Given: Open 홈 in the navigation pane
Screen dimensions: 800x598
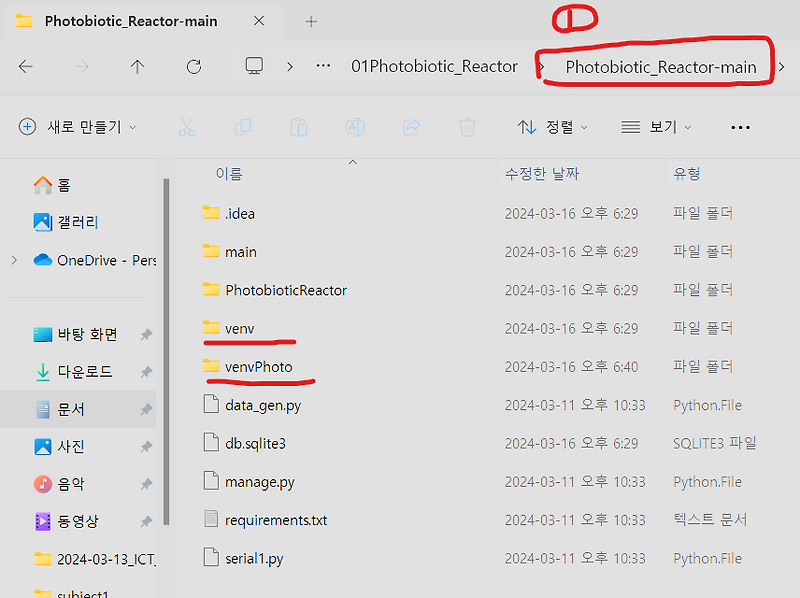Looking at the screenshot, I should coord(52,185).
